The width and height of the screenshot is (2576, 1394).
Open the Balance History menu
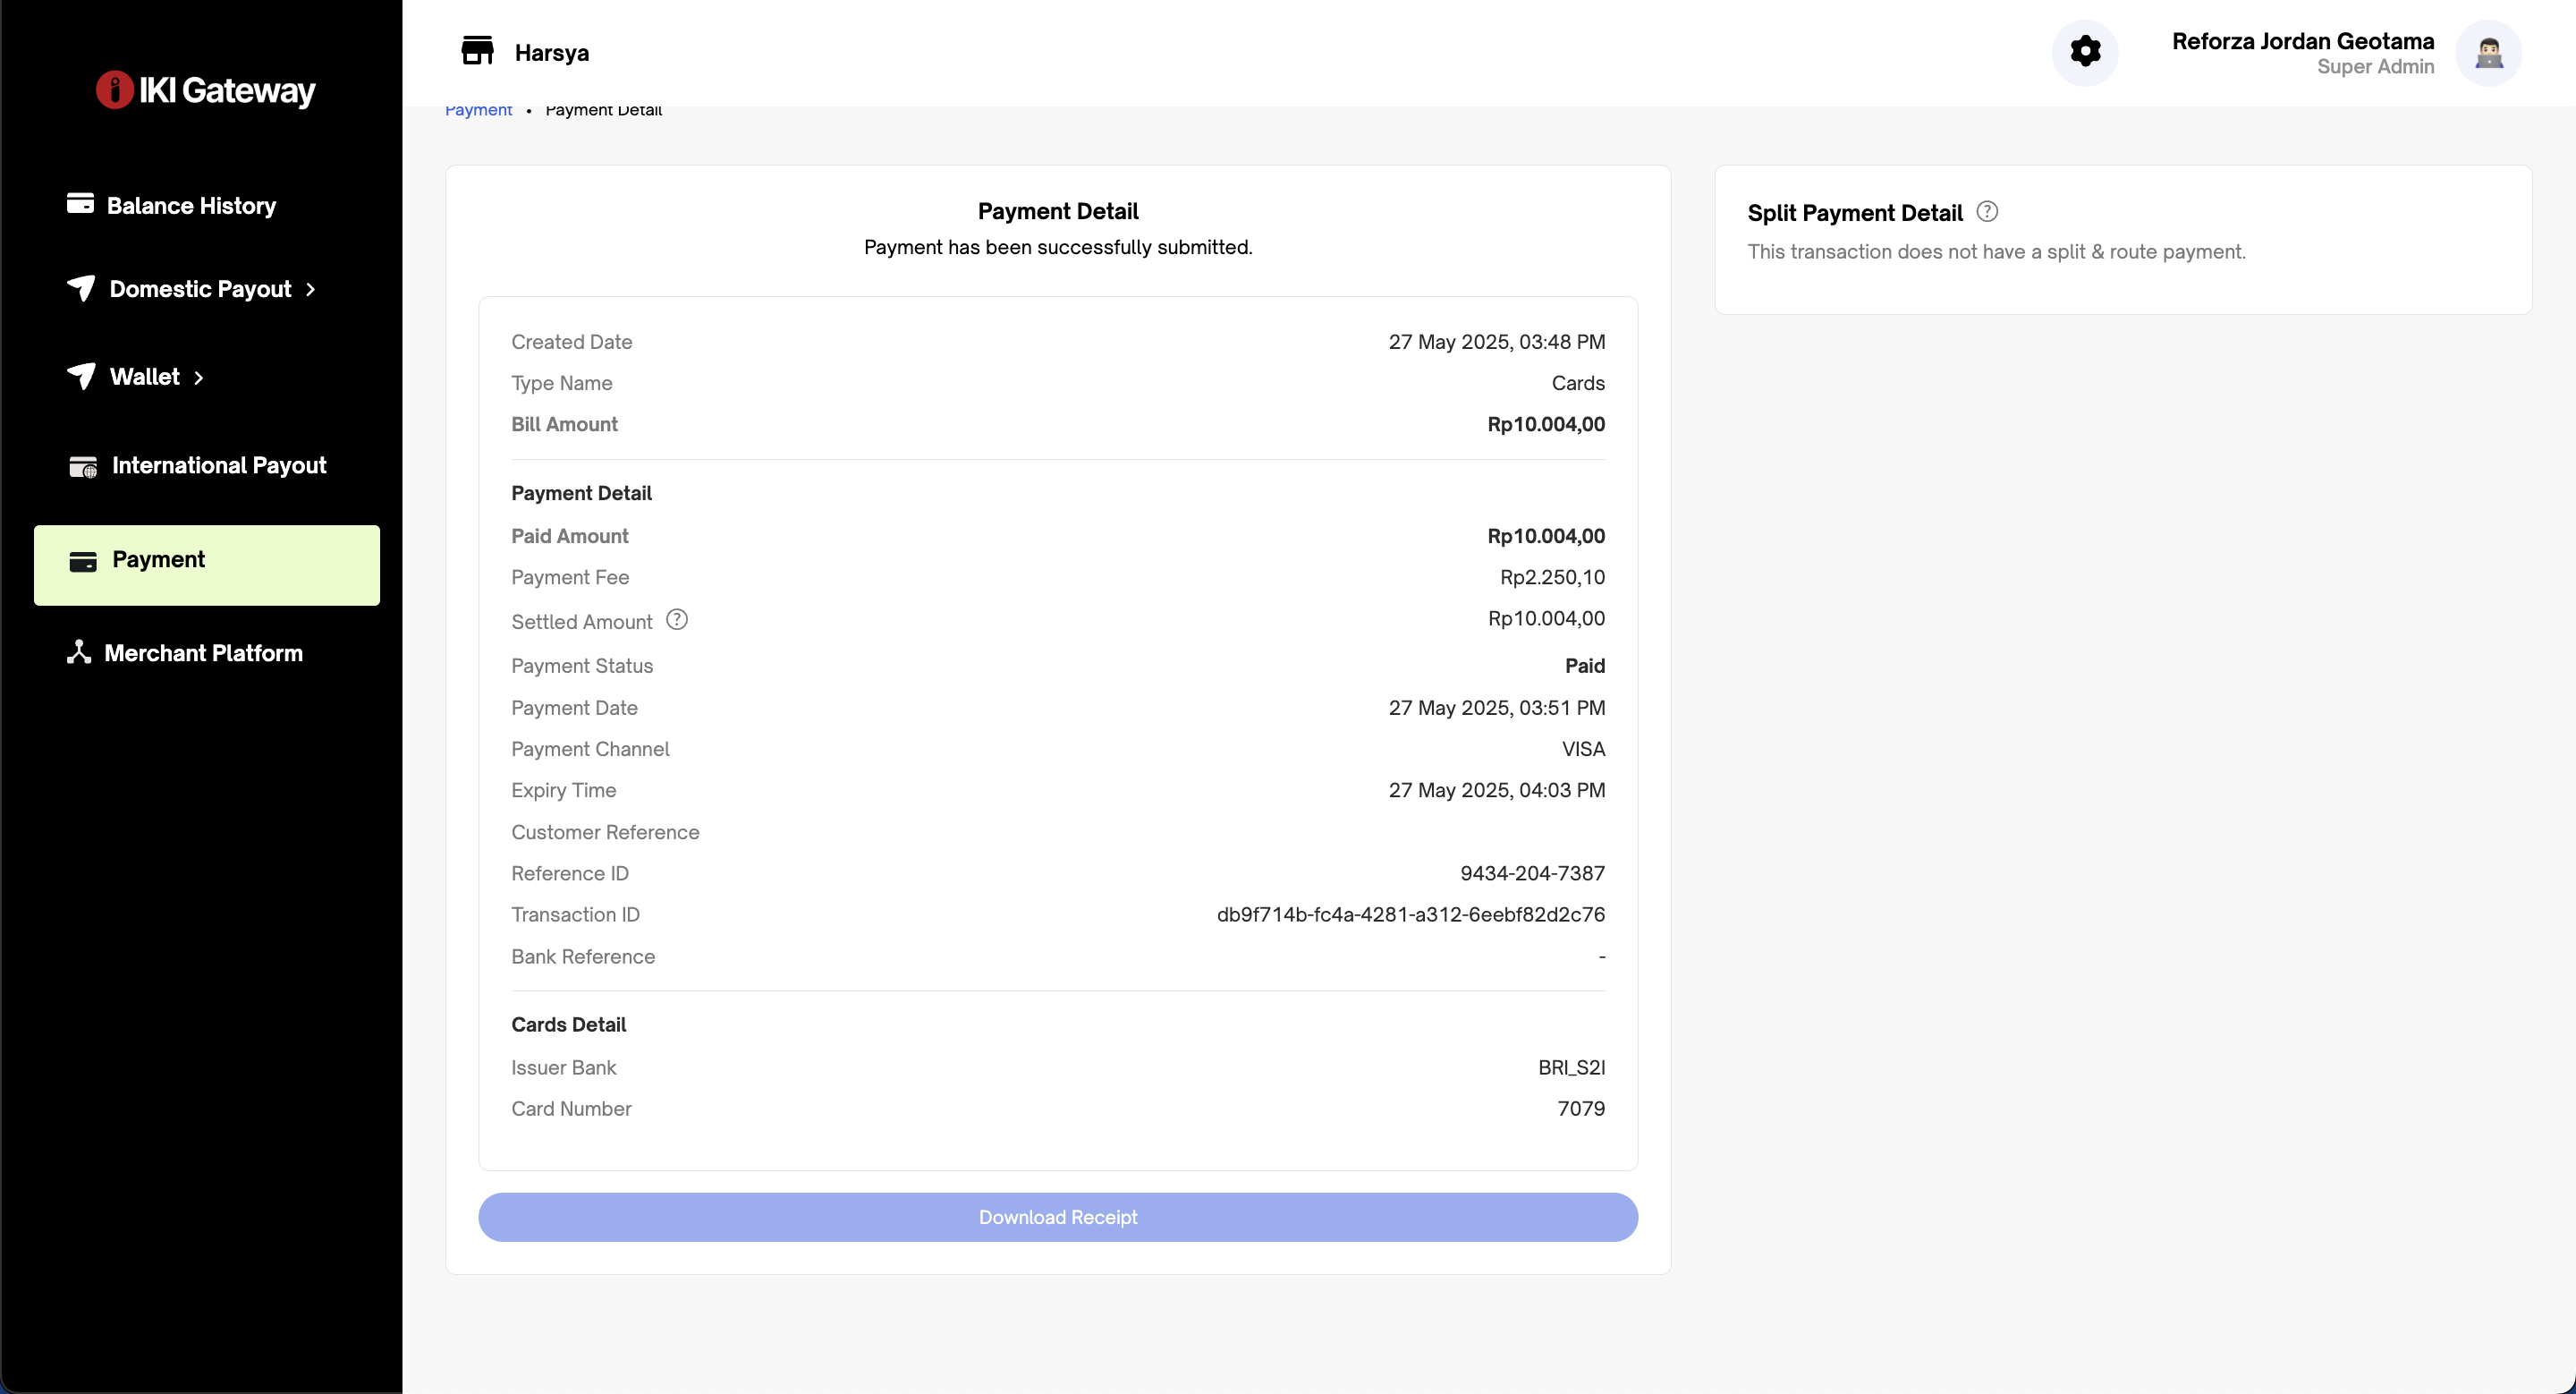(191, 206)
